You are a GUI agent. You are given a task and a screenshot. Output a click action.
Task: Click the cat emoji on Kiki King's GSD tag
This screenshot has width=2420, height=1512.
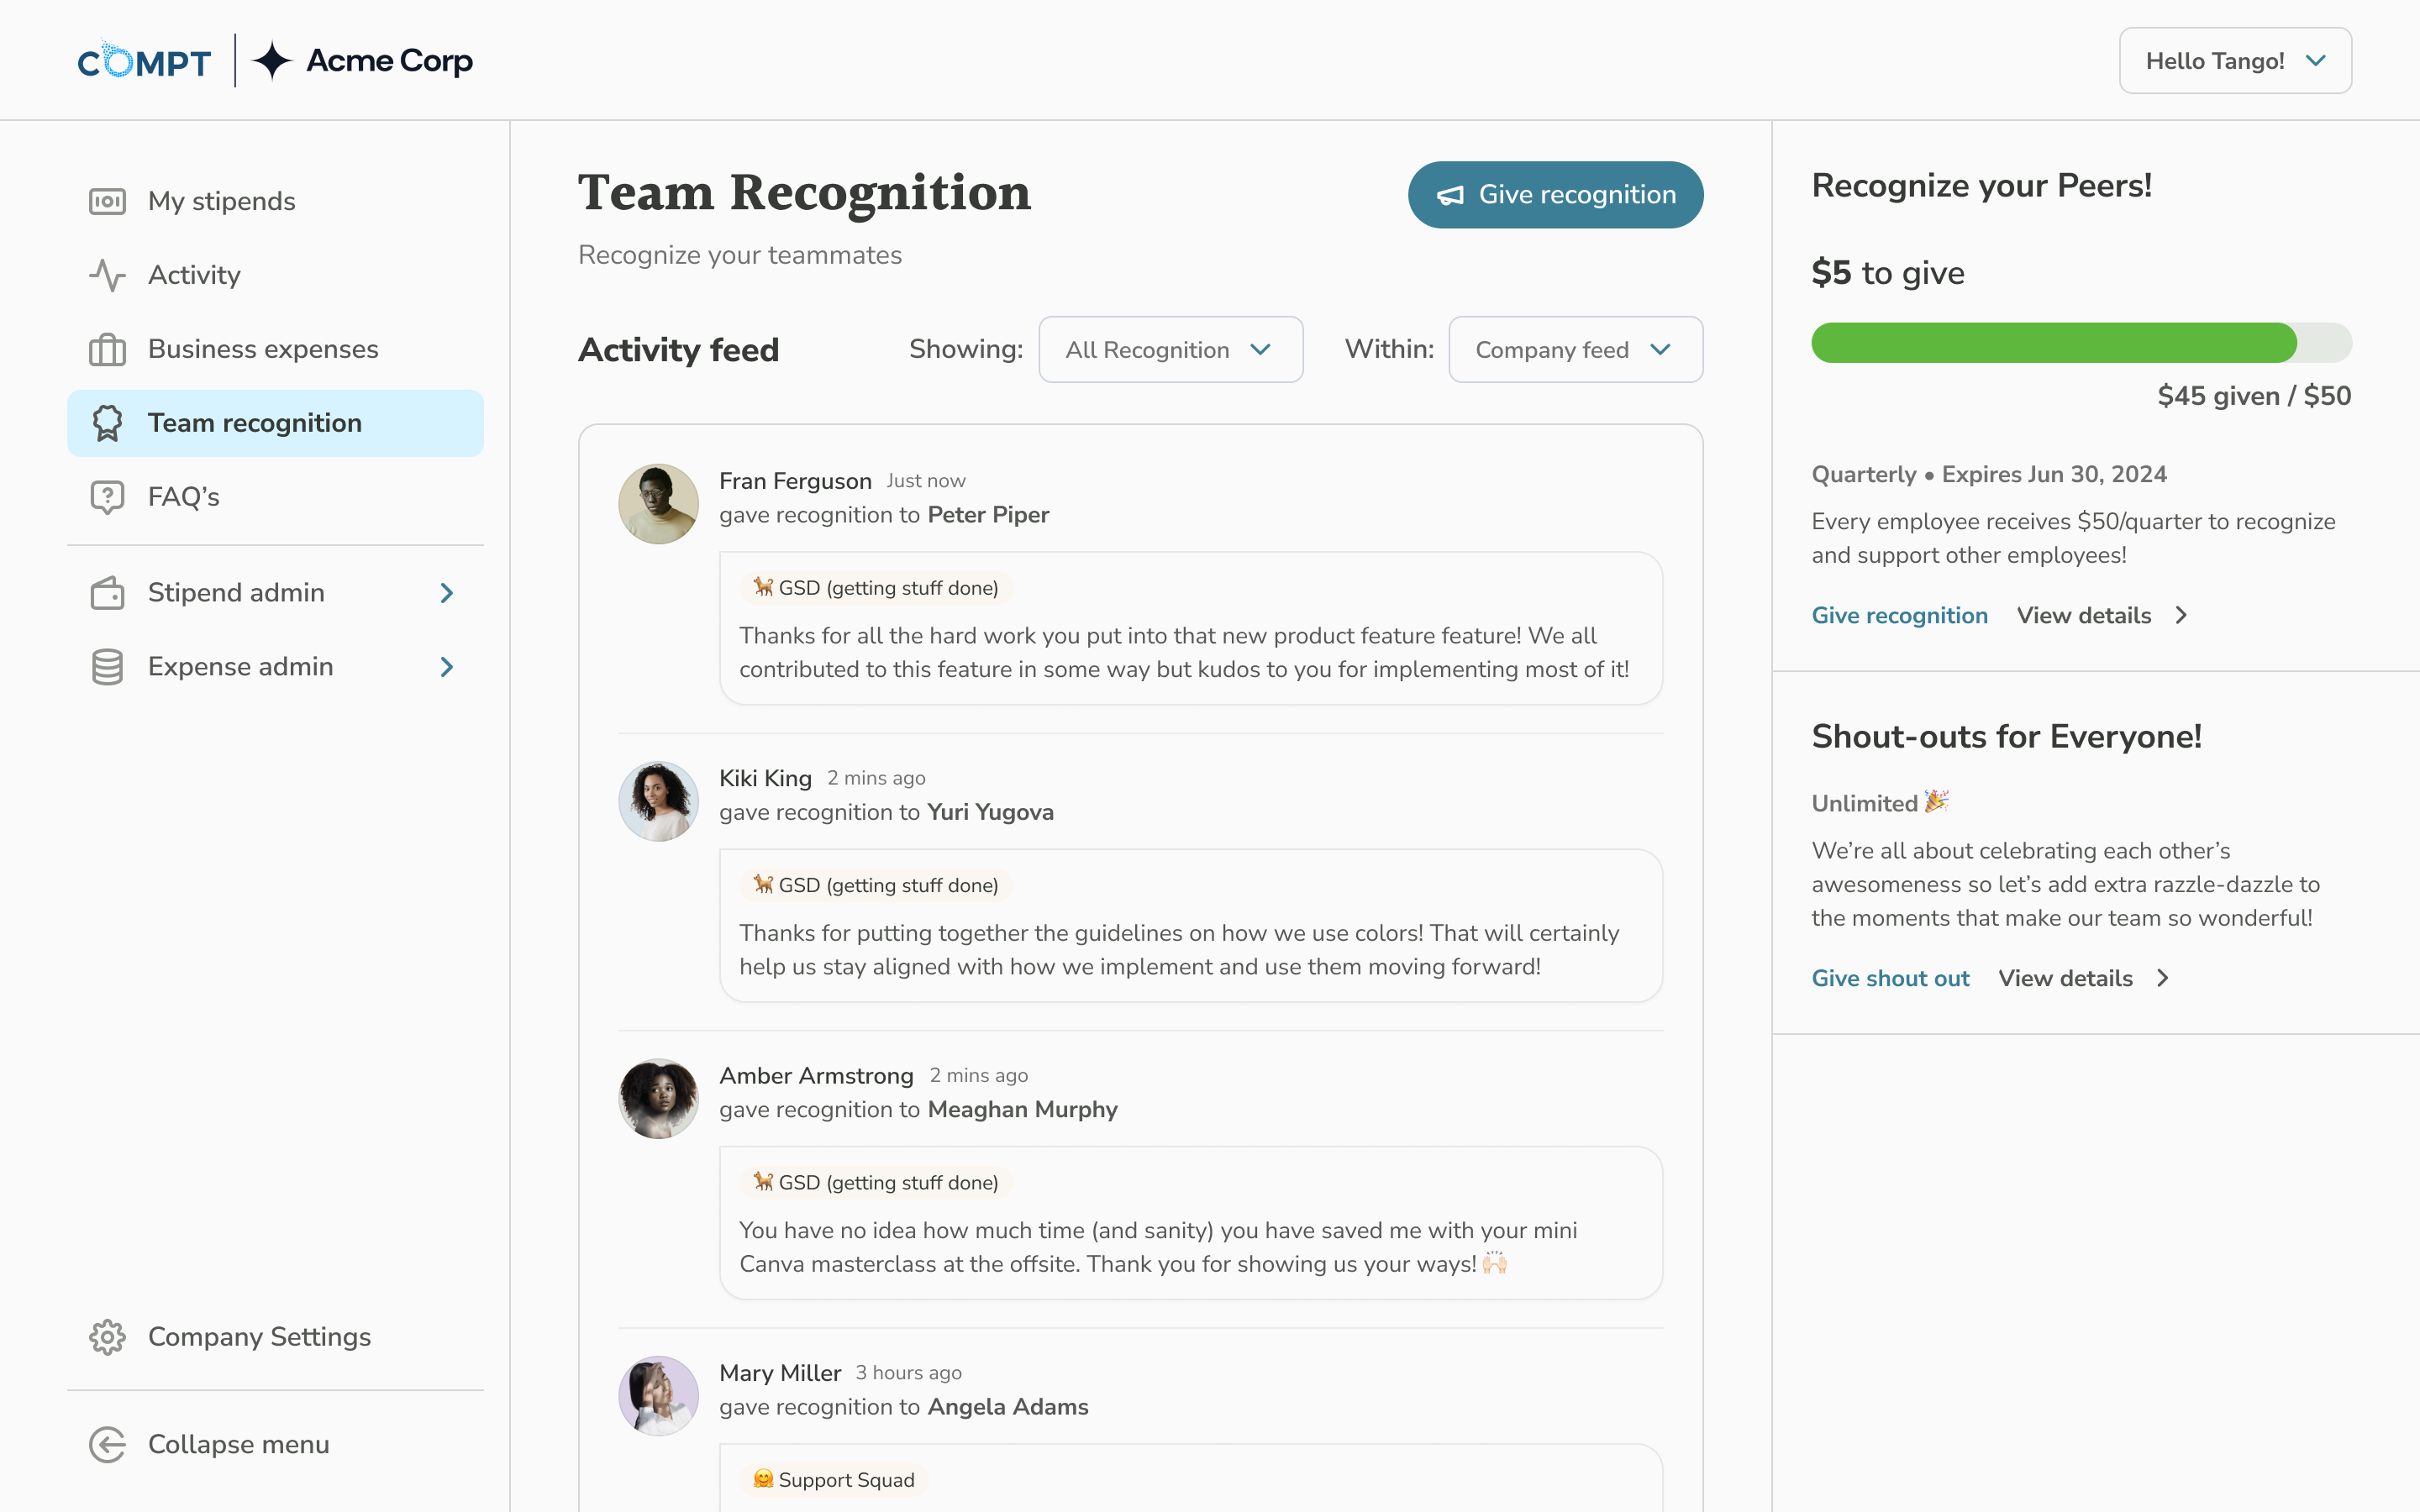[763, 884]
